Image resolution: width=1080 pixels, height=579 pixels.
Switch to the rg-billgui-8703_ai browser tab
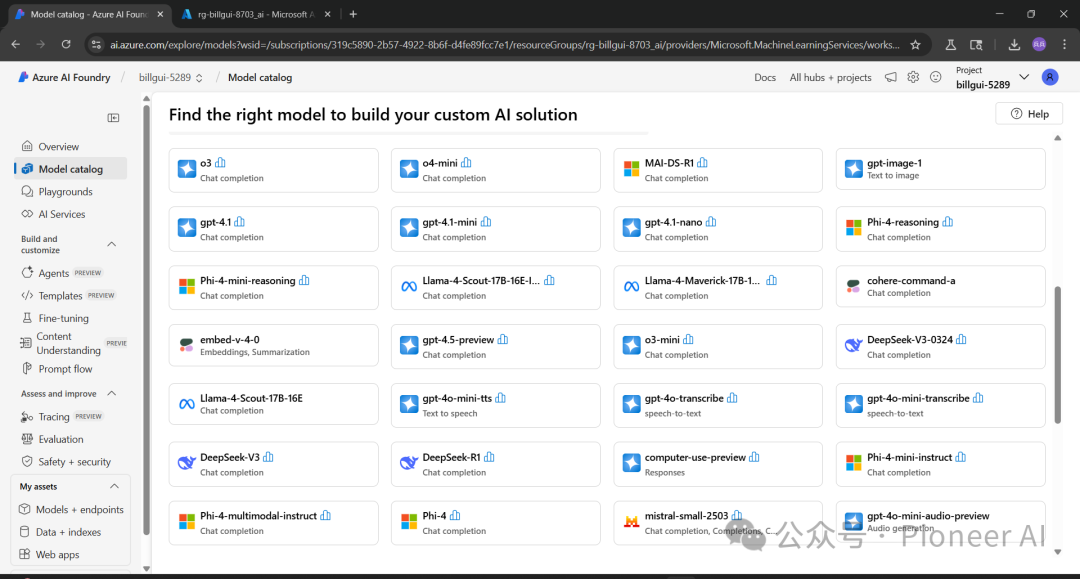[255, 14]
